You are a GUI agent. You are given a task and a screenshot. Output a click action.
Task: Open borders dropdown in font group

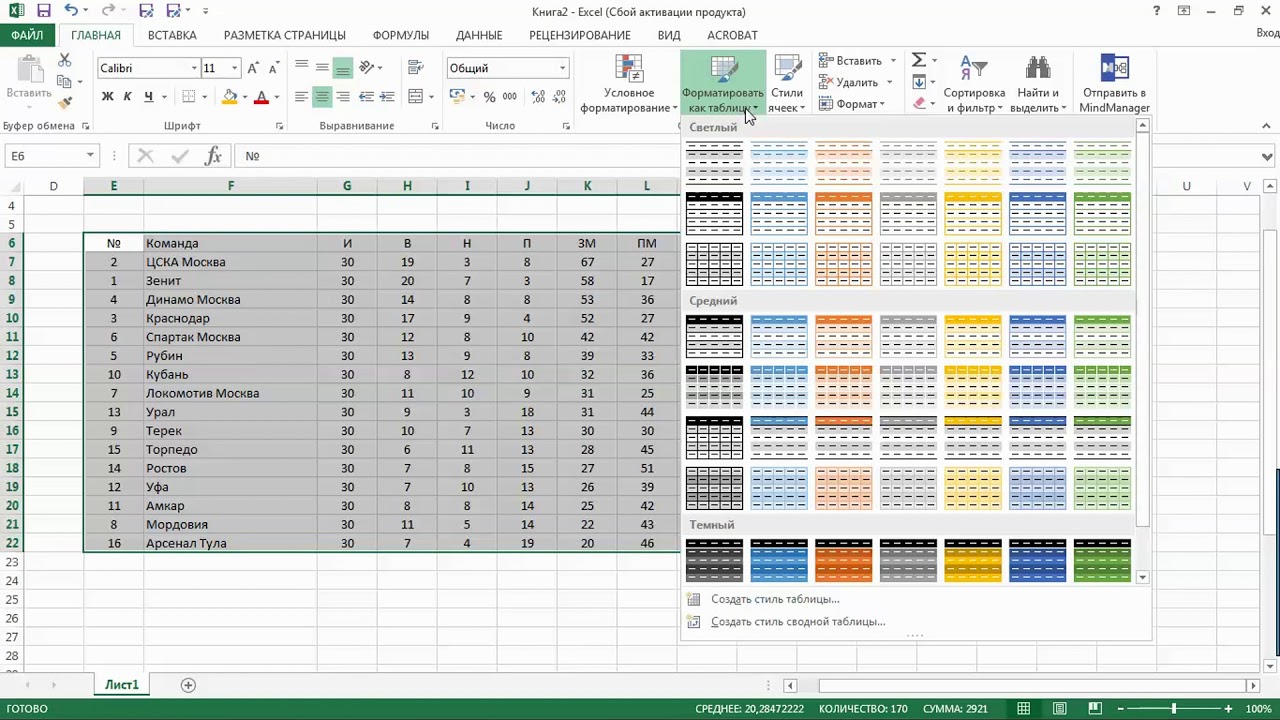tap(203, 97)
